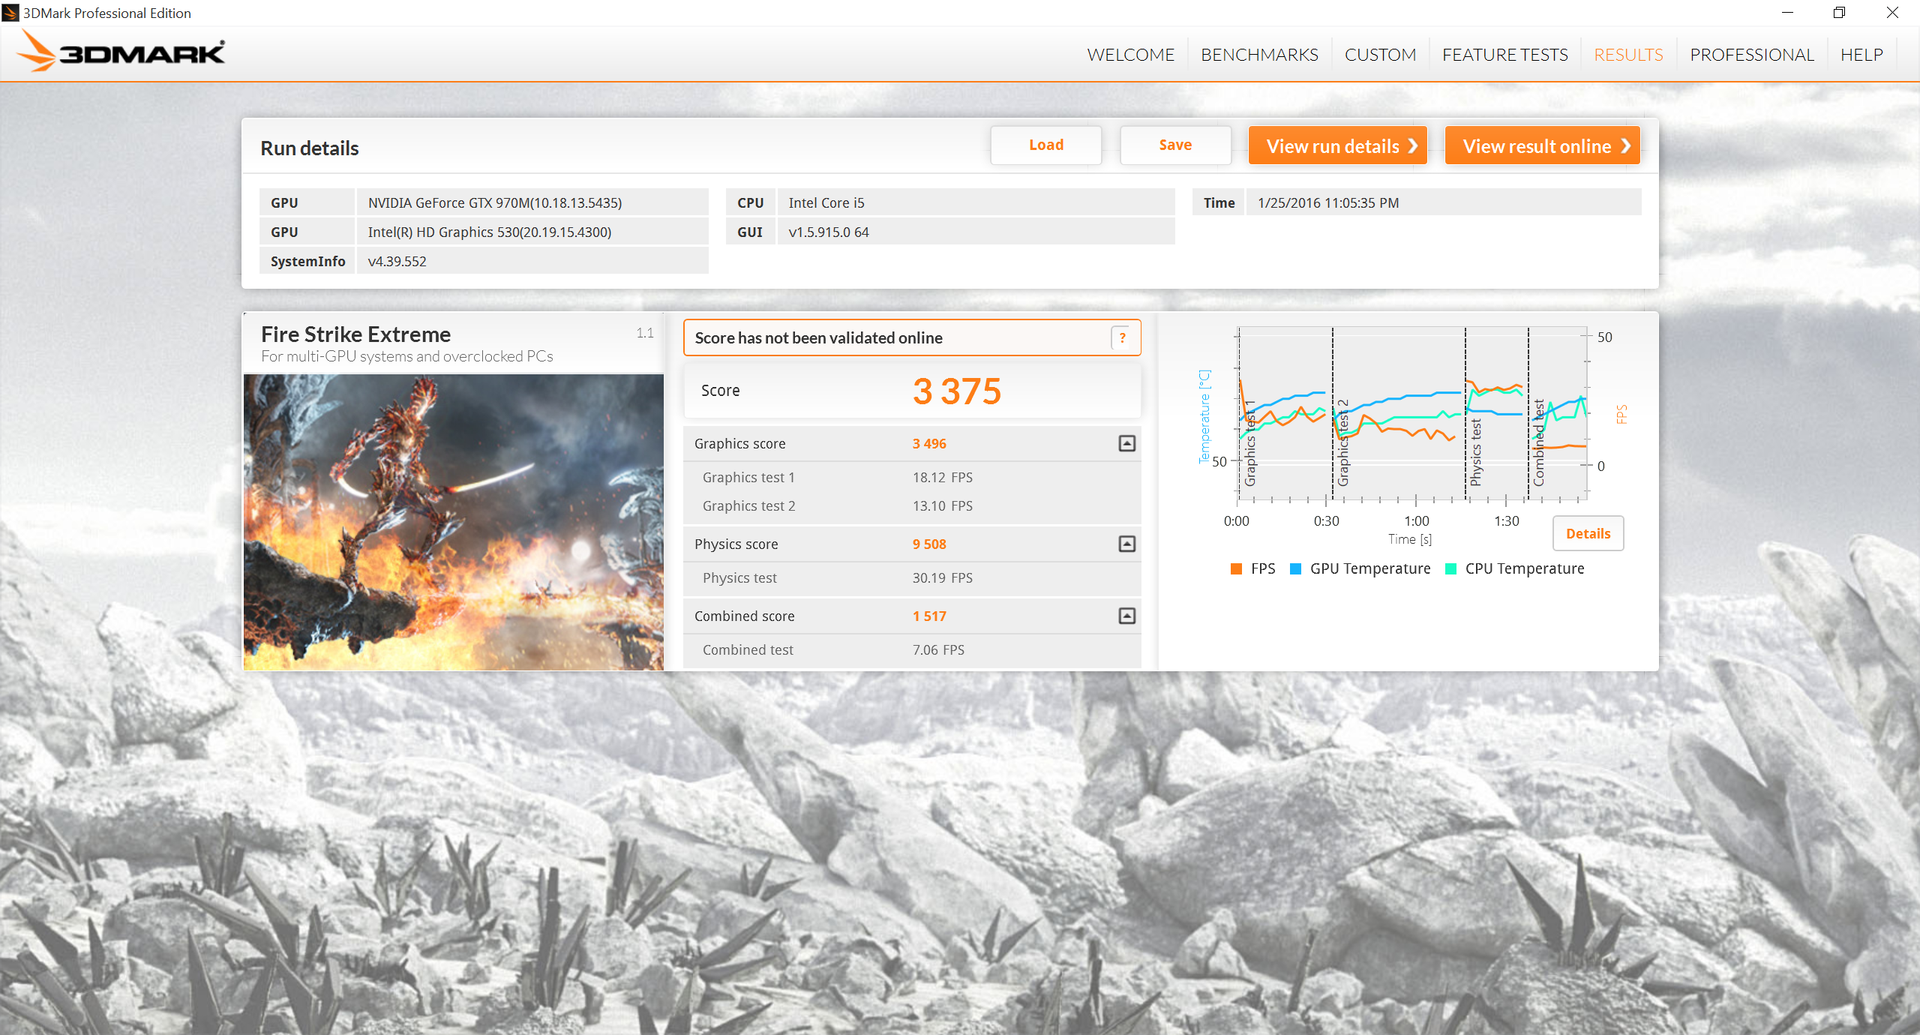Viewport: 1920px width, 1035px height.
Task: Open the PROFESSIONAL tab
Action: tap(1751, 55)
